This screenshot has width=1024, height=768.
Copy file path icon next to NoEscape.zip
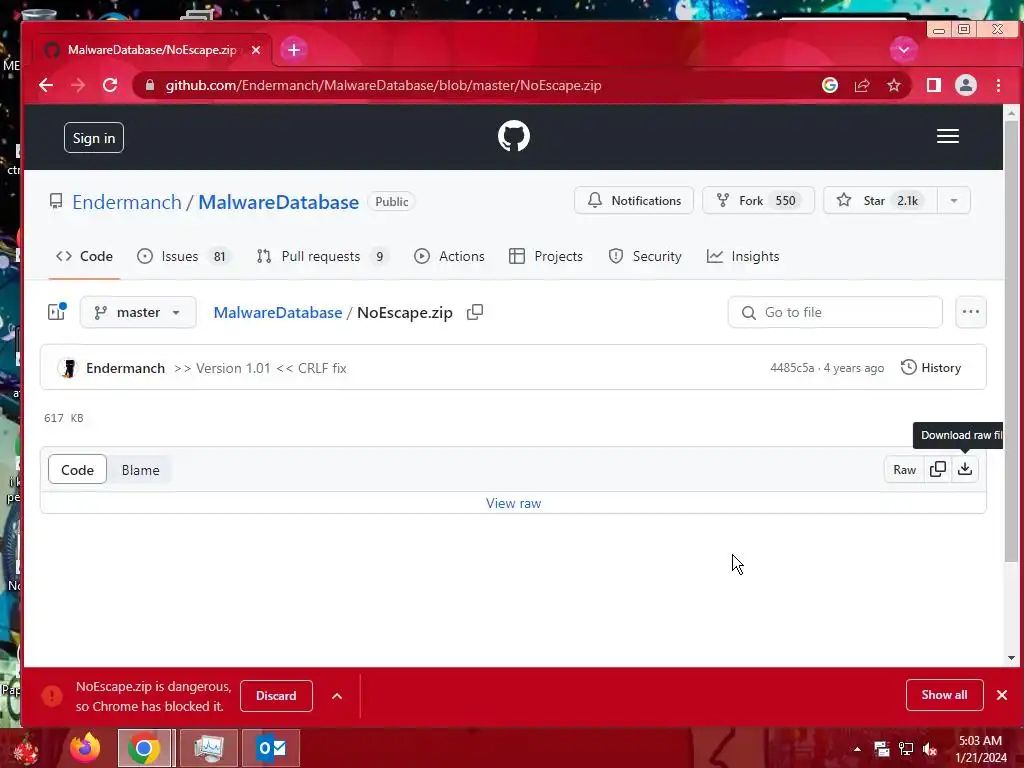(475, 312)
